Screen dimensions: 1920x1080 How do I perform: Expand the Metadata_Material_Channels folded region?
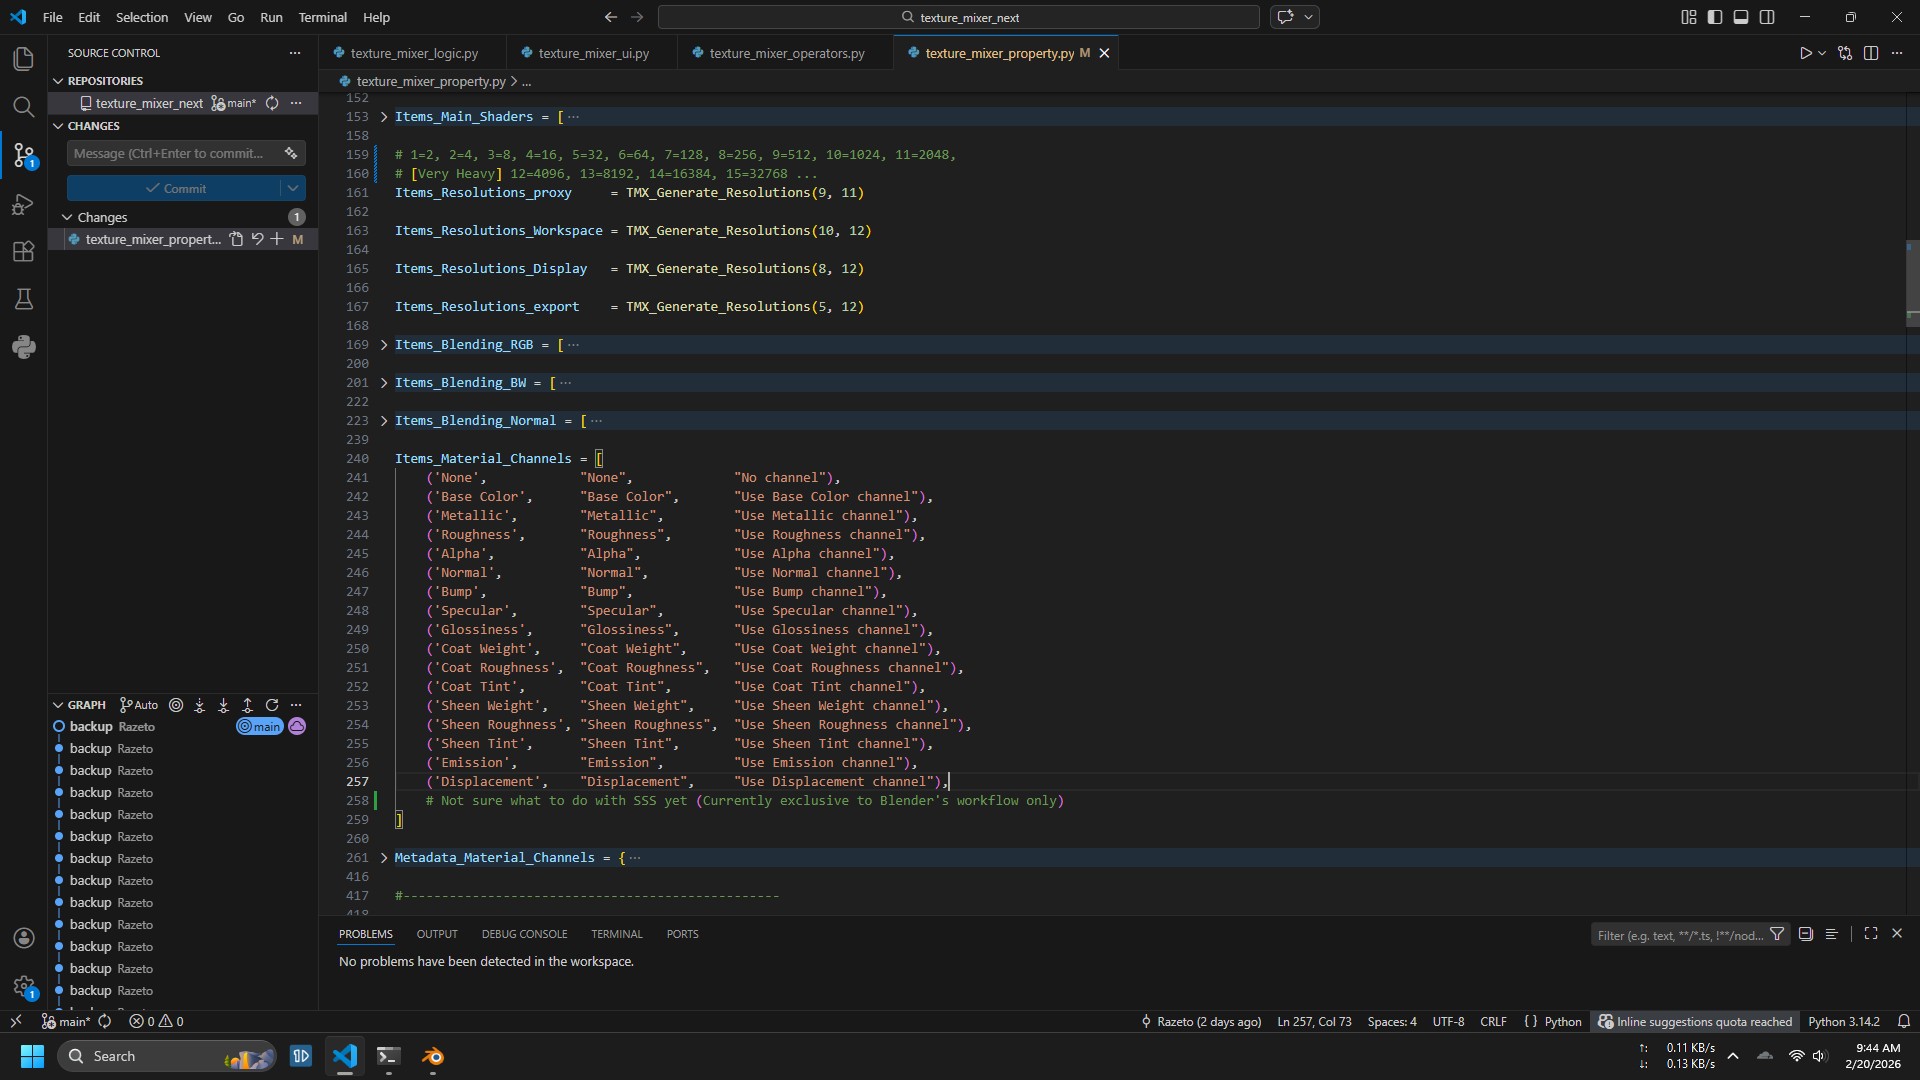click(x=384, y=858)
